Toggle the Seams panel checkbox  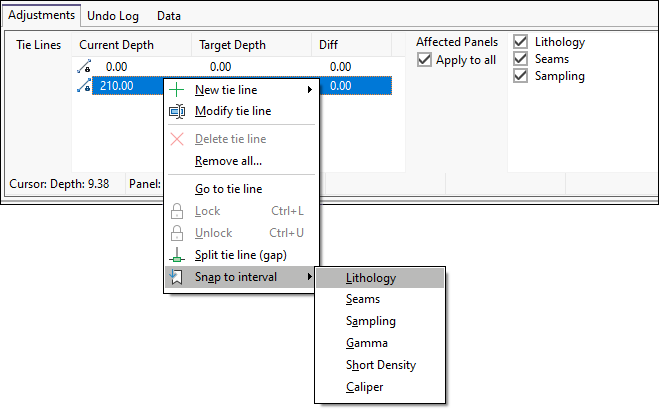[x=521, y=59]
